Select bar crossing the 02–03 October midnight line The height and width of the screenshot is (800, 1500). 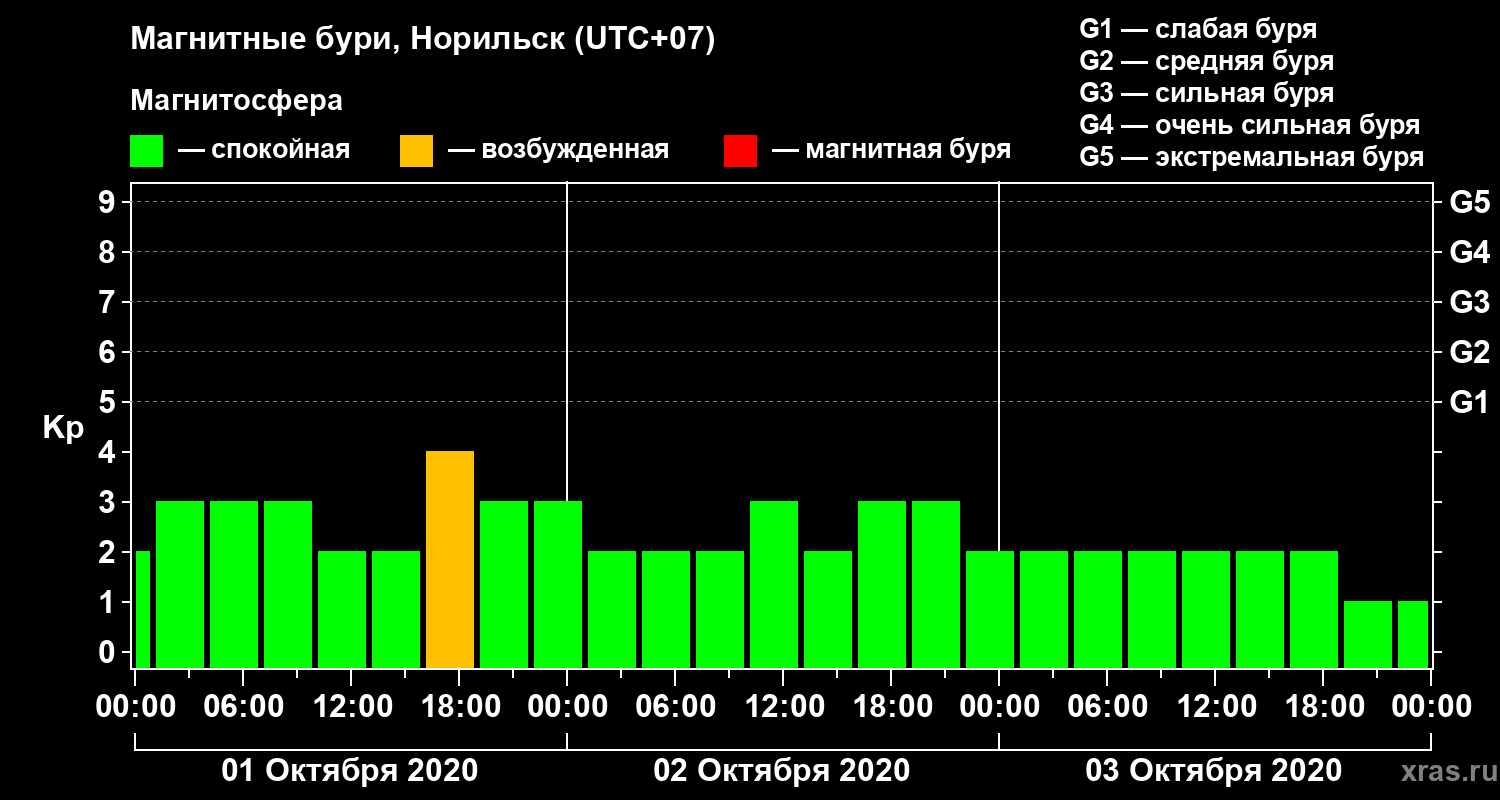990,609
